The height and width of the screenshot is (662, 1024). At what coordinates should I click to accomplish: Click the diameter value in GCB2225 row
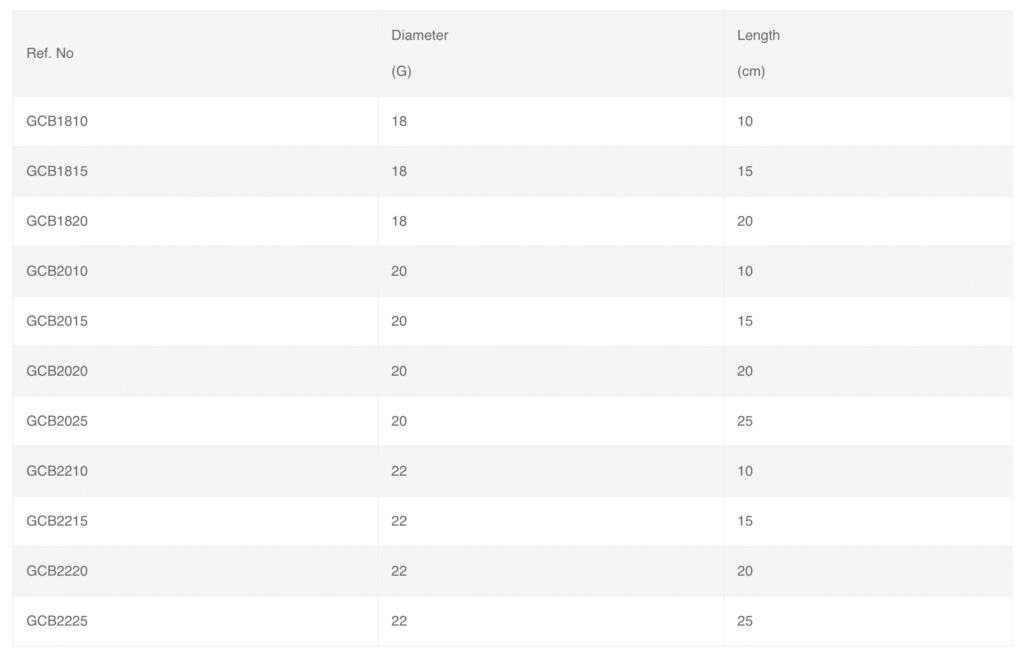tap(399, 621)
